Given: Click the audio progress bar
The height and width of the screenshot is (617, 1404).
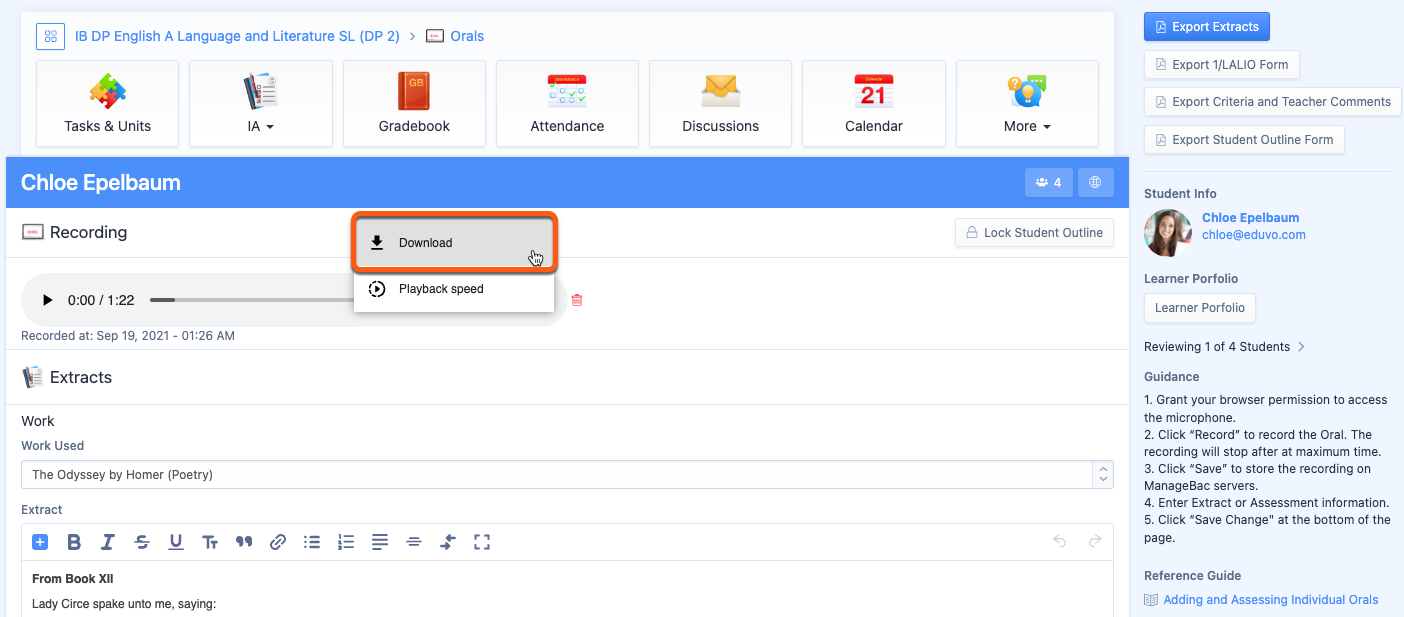Looking at the screenshot, I should 250,300.
